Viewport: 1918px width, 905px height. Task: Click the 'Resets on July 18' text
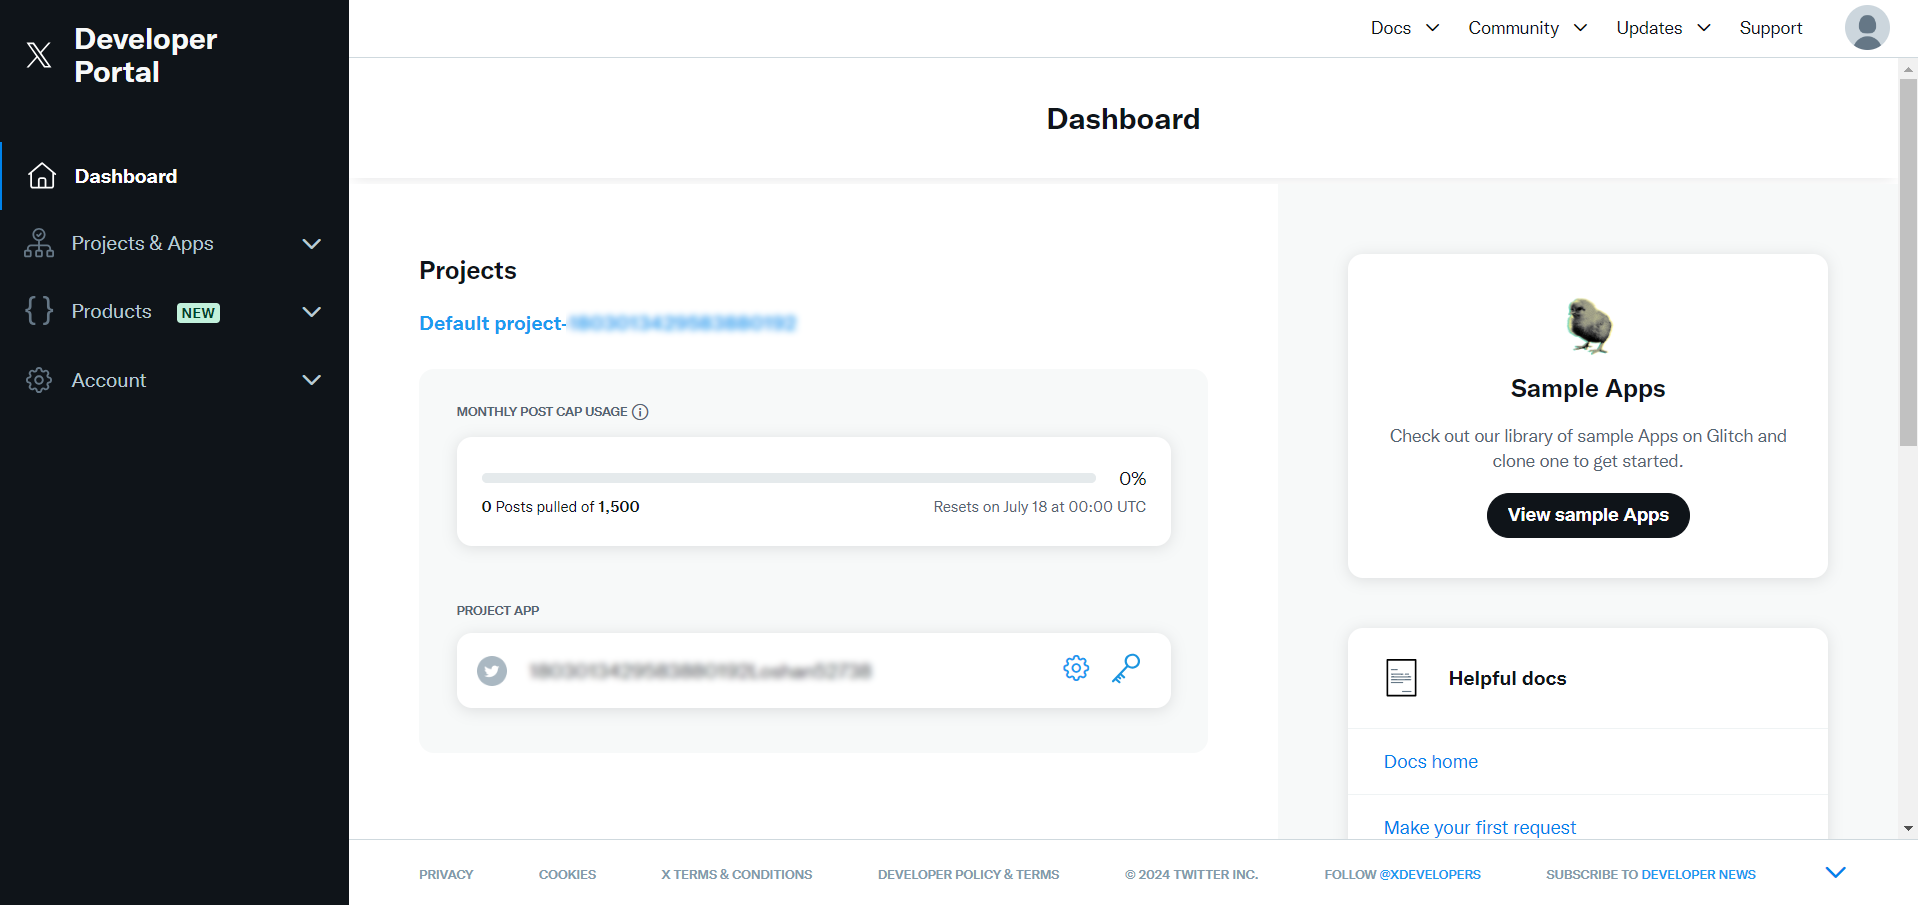pyautogui.click(x=1039, y=507)
